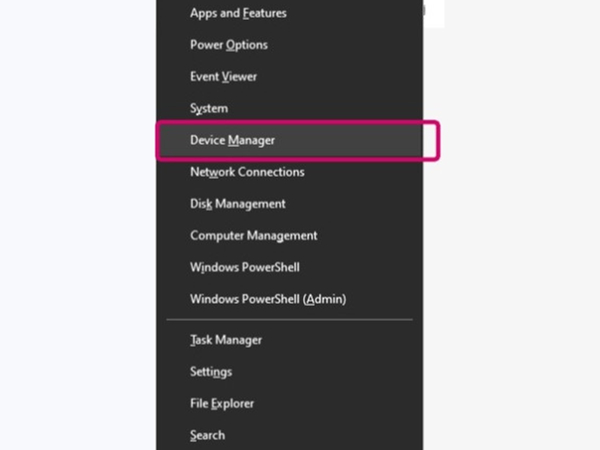Click the Search entry
The height and width of the screenshot is (450, 600).
coord(290,435)
